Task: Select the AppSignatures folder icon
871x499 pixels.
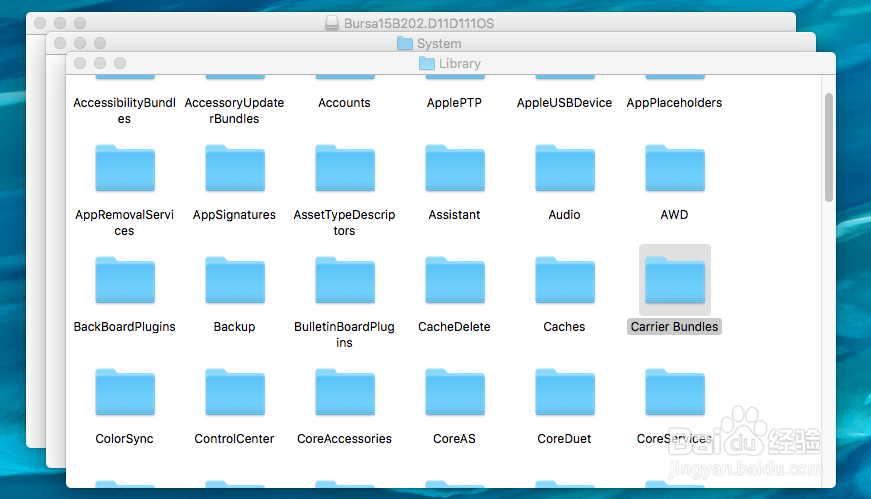Action: (x=235, y=168)
